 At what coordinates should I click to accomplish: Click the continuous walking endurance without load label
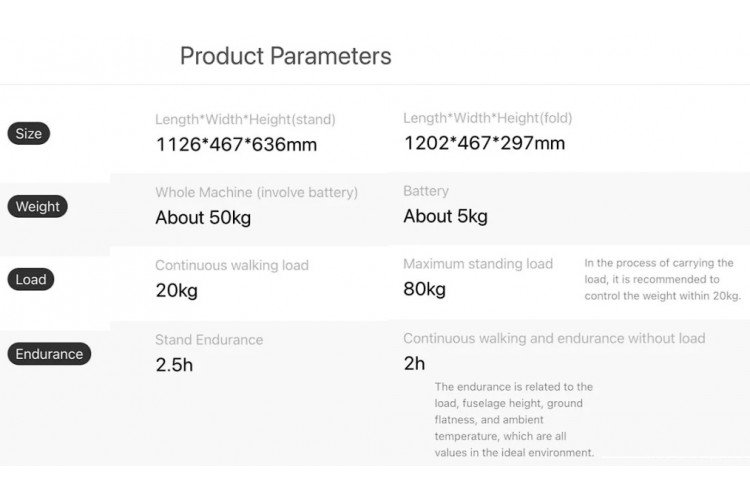pos(554,338)
